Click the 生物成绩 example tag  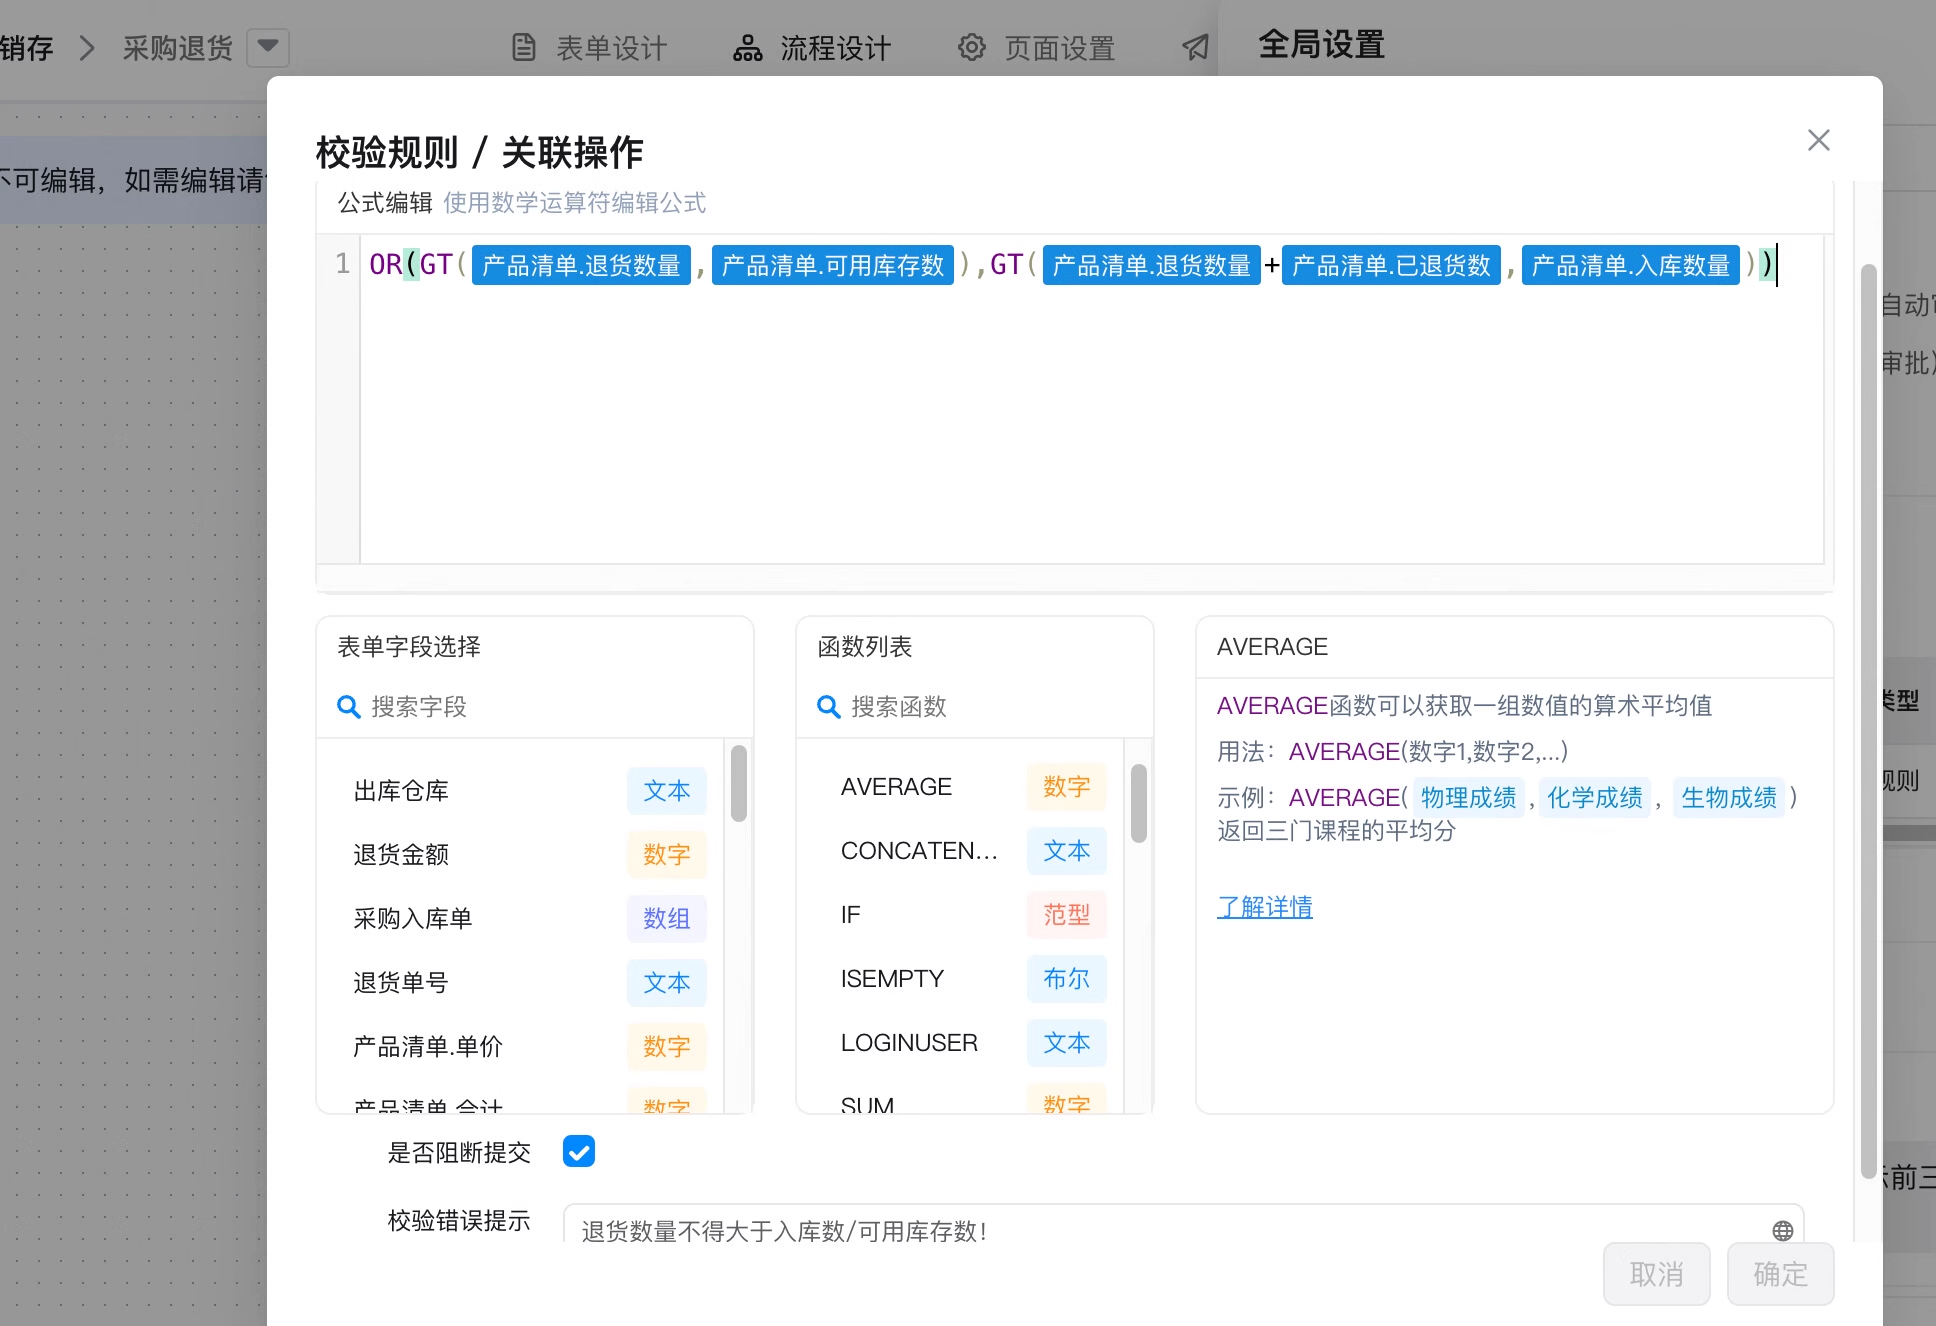tap(1729, 797)
